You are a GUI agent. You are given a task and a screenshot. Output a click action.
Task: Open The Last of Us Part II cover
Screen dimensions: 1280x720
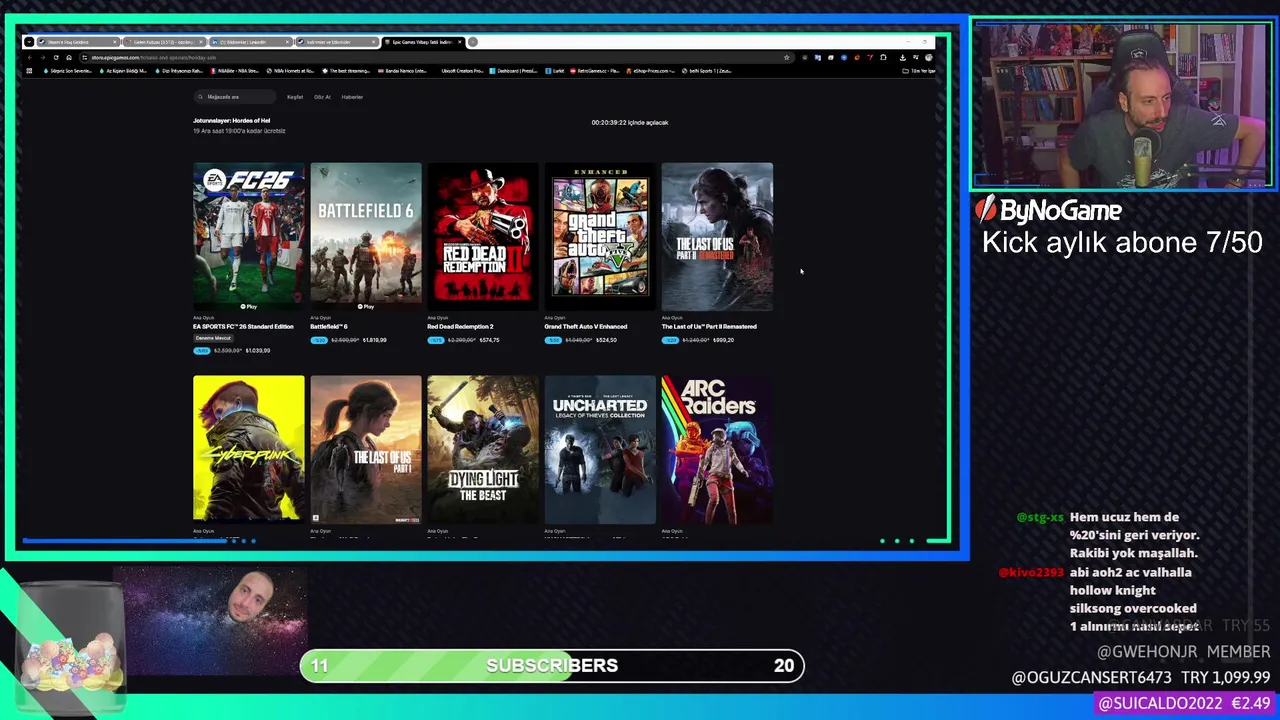click(717, 237)
